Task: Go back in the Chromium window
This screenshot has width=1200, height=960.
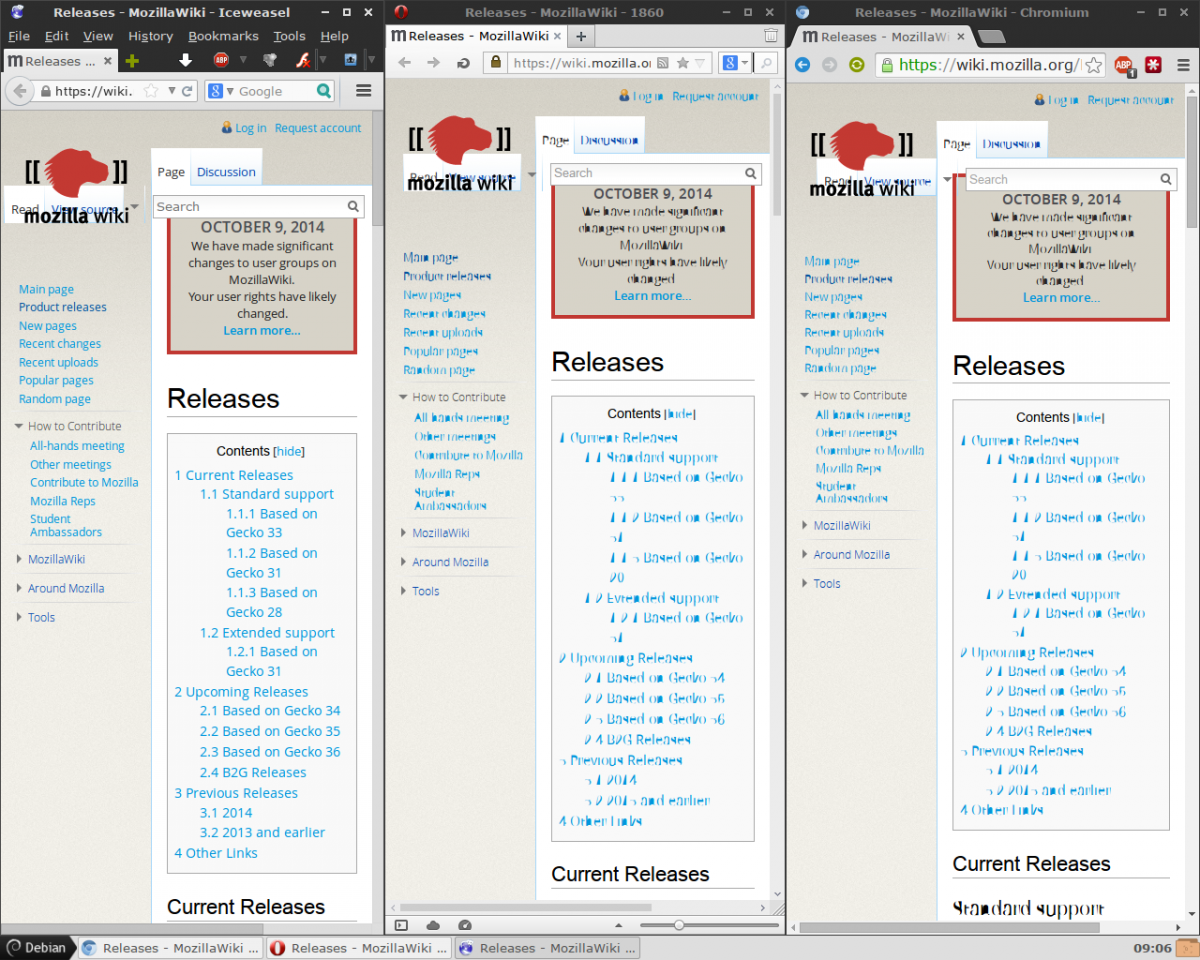Action: click(x=802, y=65)
